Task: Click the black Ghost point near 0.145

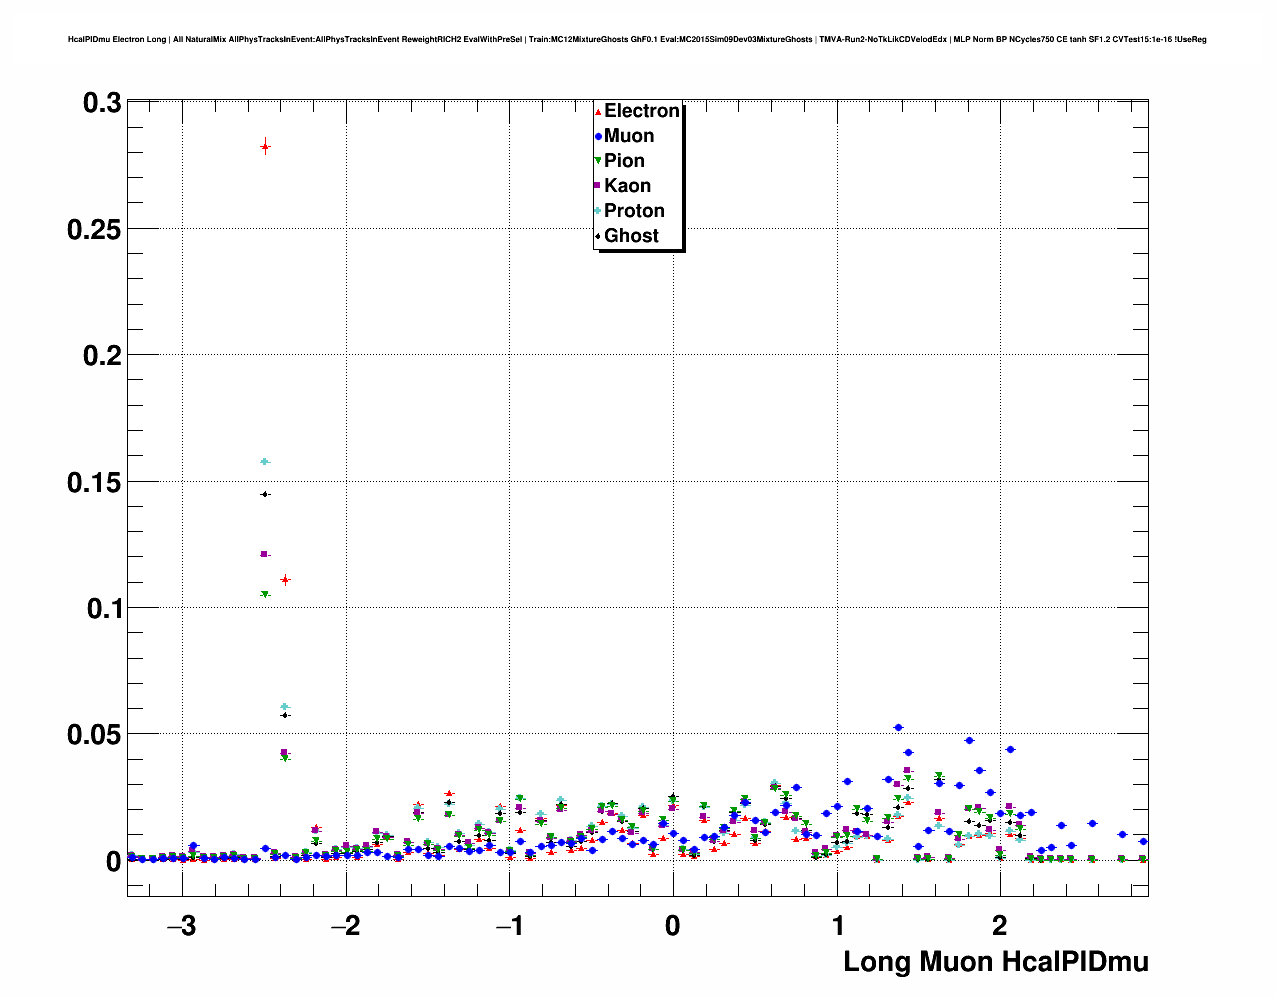Action: (265, 494)
